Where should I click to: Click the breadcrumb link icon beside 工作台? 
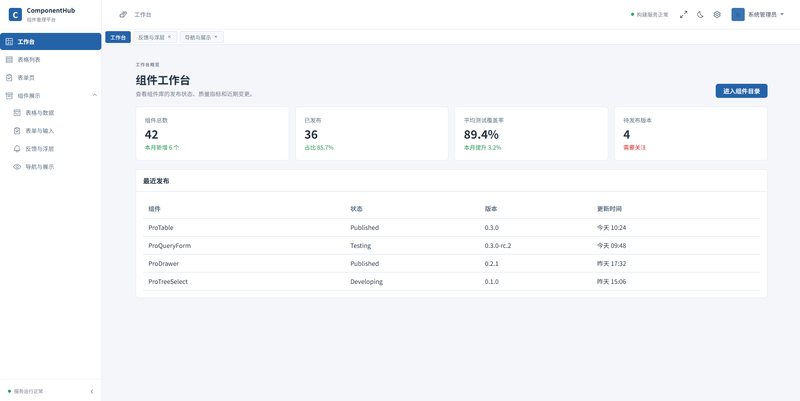click(x=123, y=15)
